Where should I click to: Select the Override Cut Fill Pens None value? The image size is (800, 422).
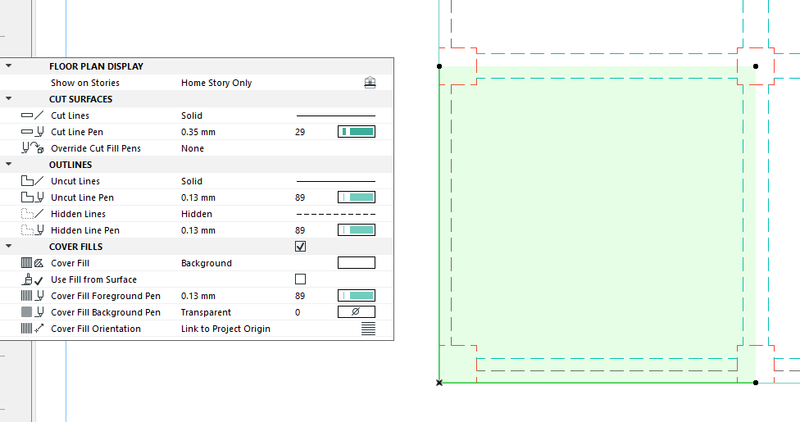click(x=192, y=148)
